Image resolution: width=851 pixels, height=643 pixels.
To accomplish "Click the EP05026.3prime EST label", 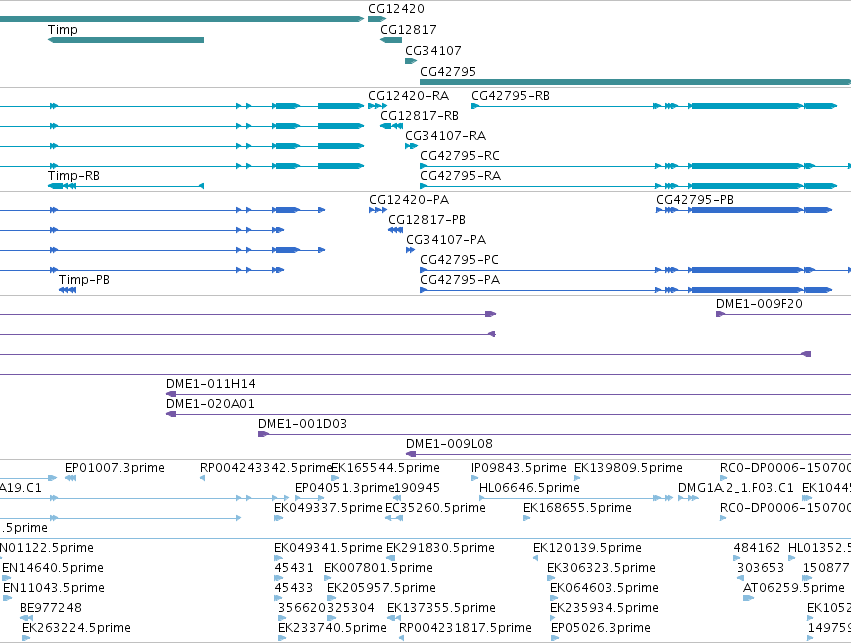I will pos(601,629).
